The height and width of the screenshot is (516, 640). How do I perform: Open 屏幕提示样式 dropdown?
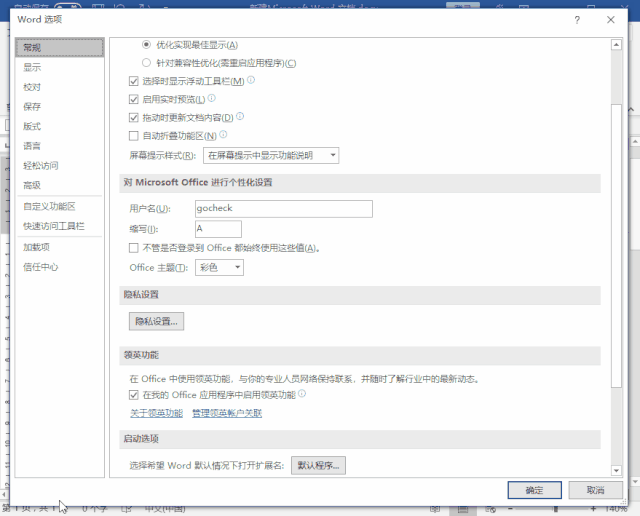pos(271,156)
